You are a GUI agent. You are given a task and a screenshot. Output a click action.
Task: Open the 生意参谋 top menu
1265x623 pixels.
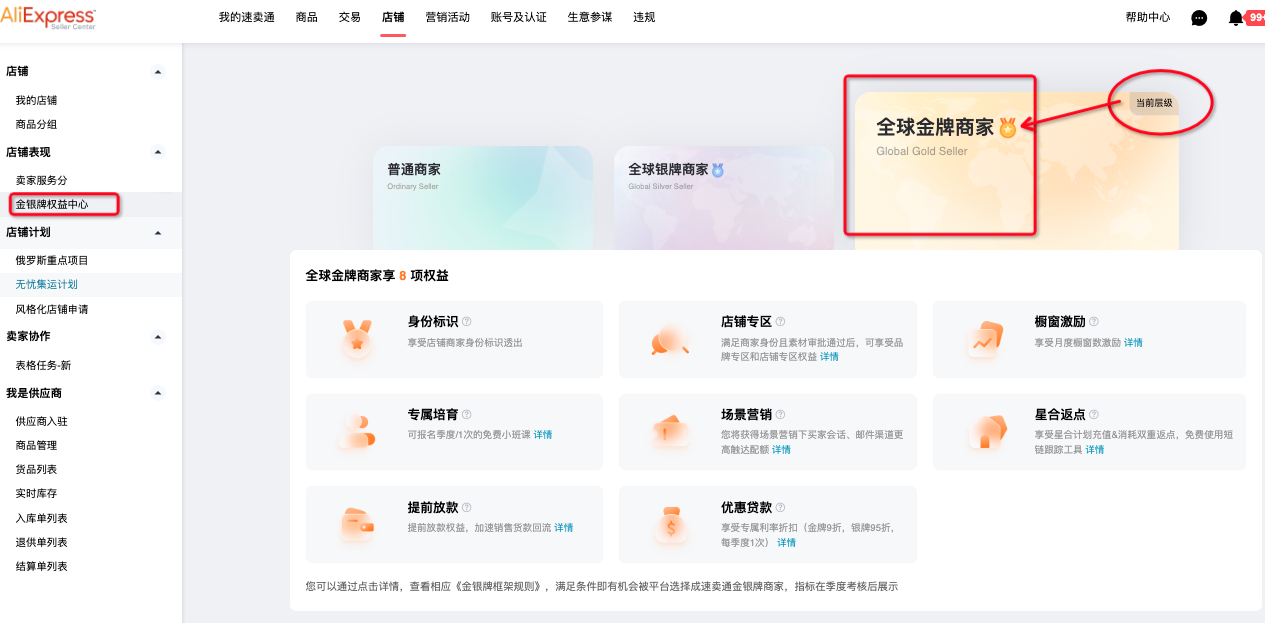(x=590, y=17)
